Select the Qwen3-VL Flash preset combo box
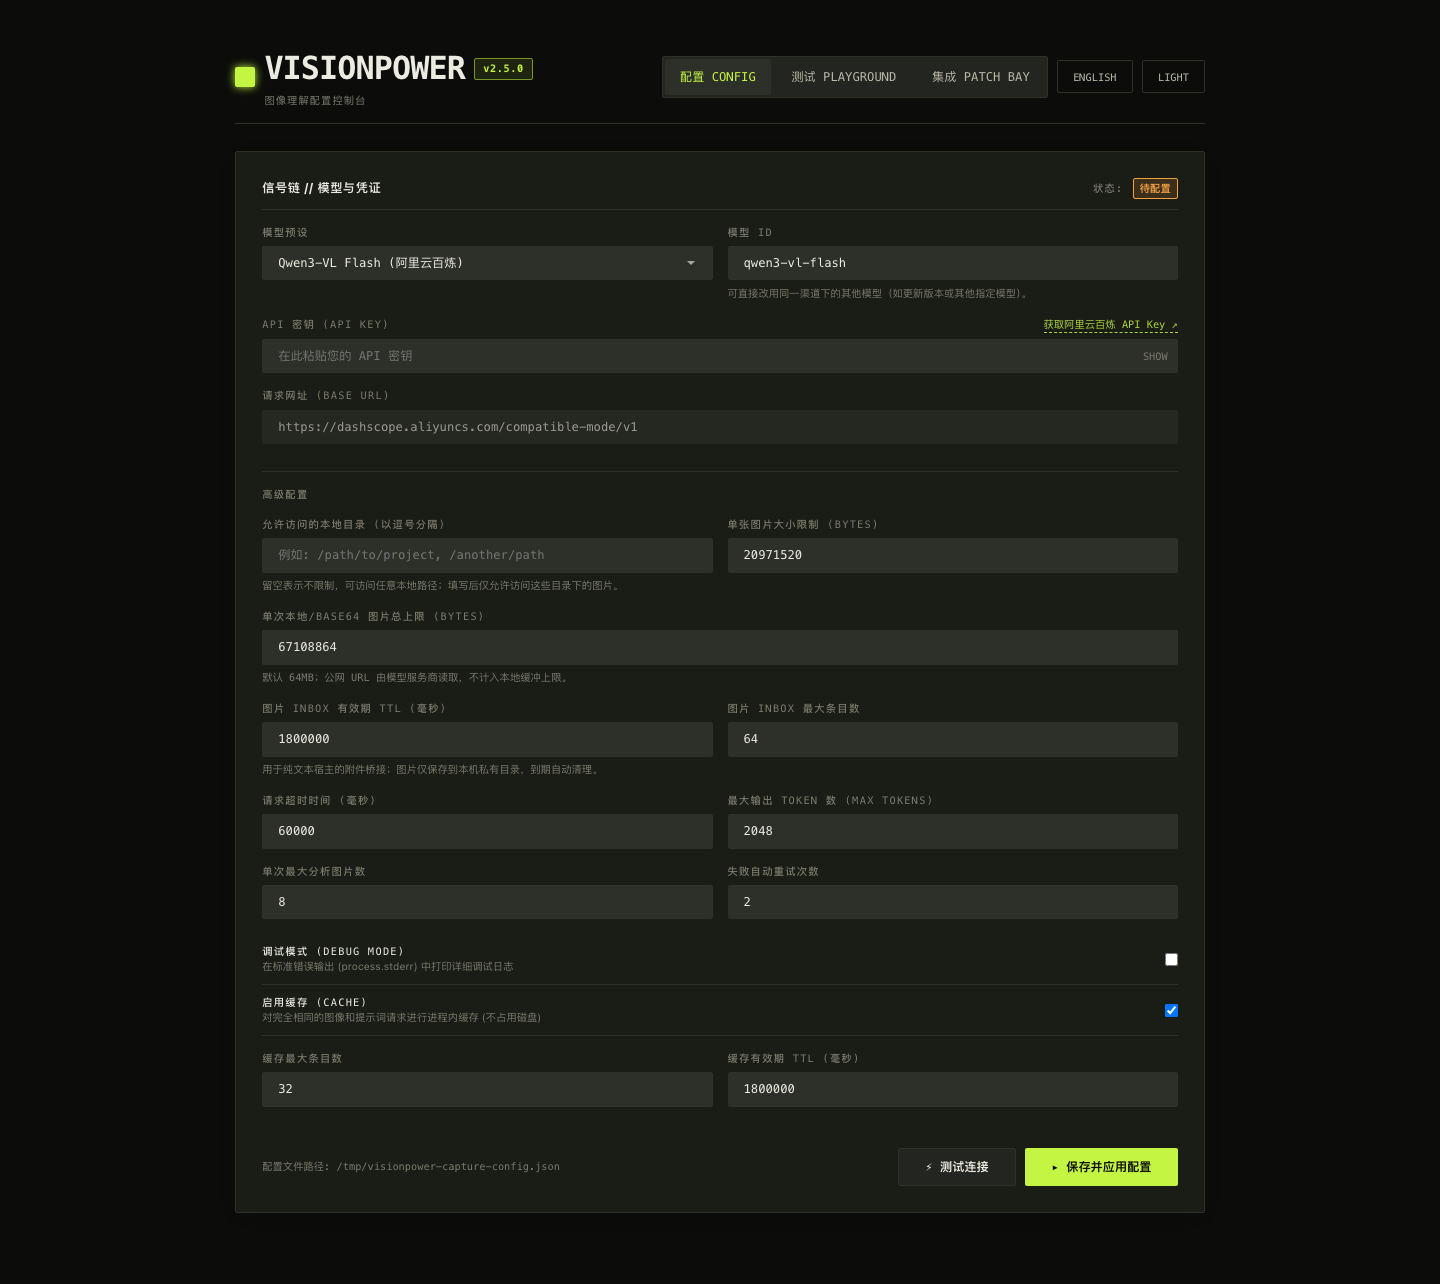The height and width of the screenshot is (1284, 1440). coord(487,263)
